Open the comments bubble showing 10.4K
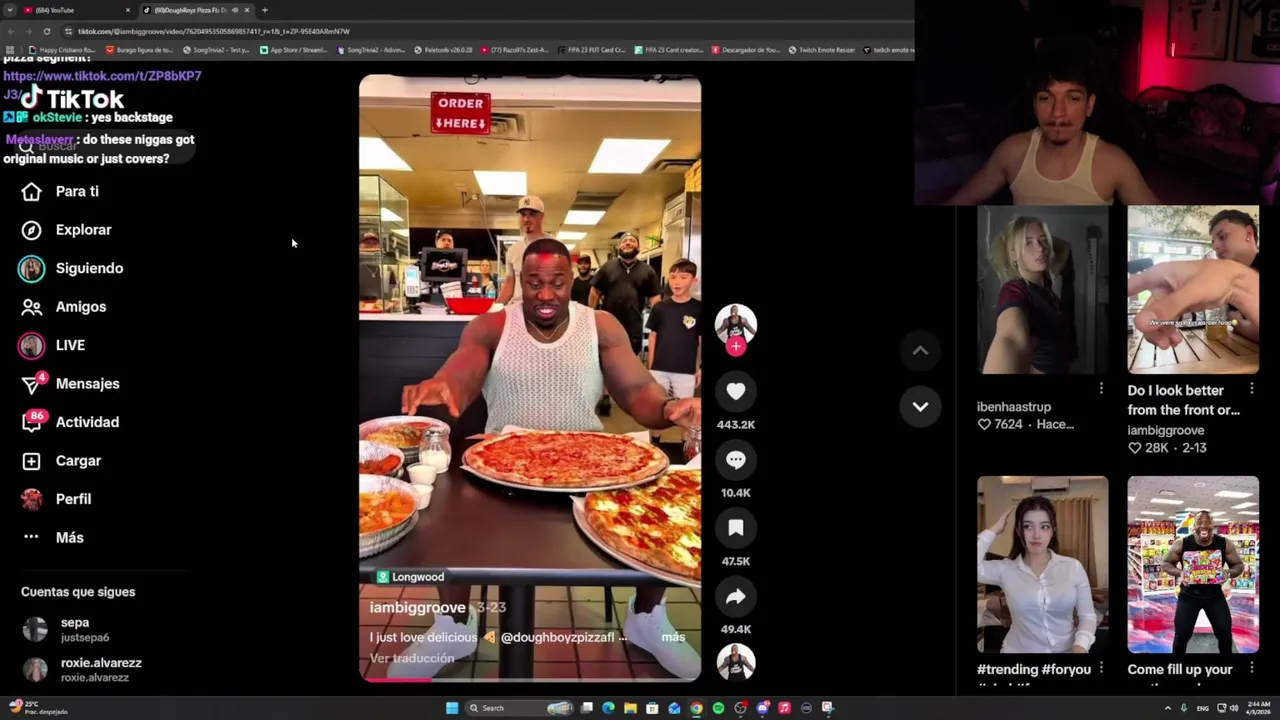 click(736, 460)
